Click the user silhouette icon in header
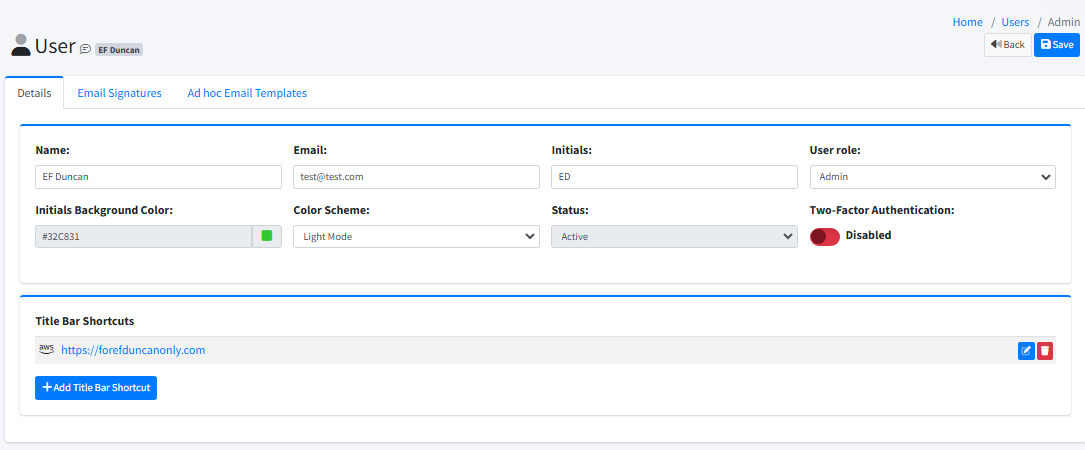Screen dimensions: 1085x450 (x=20, y=45)
